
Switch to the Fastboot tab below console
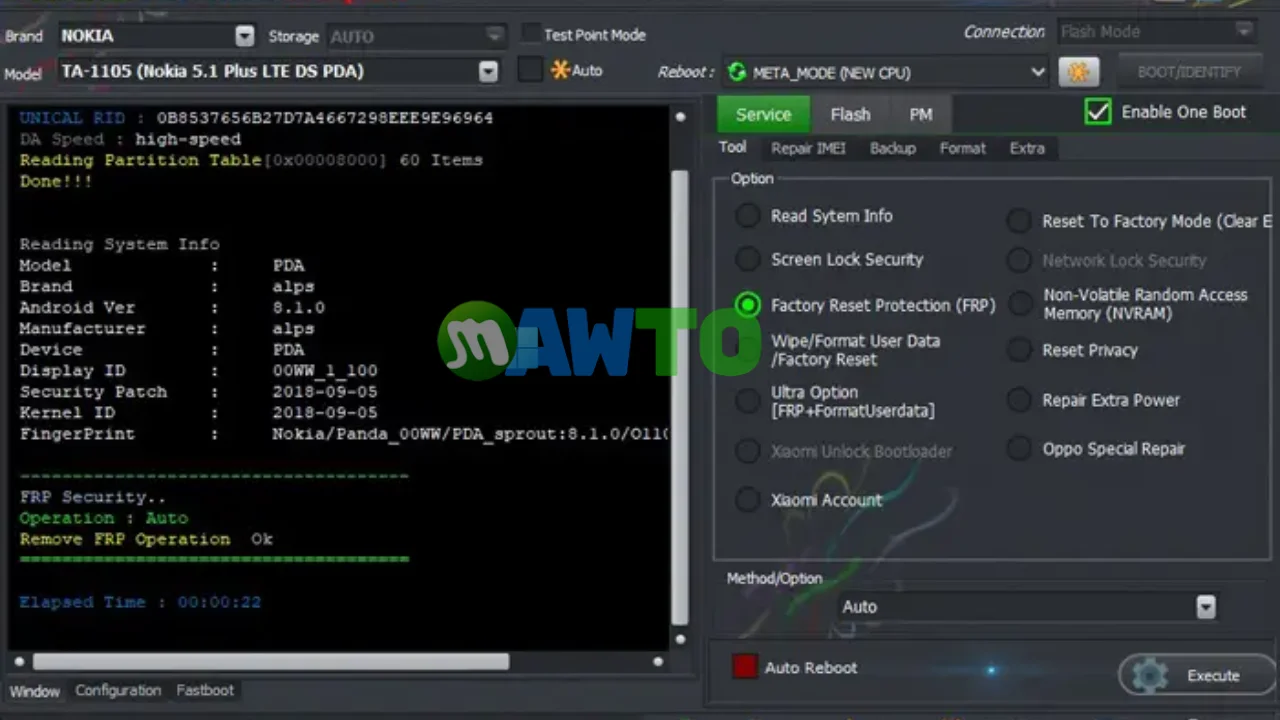205,691
